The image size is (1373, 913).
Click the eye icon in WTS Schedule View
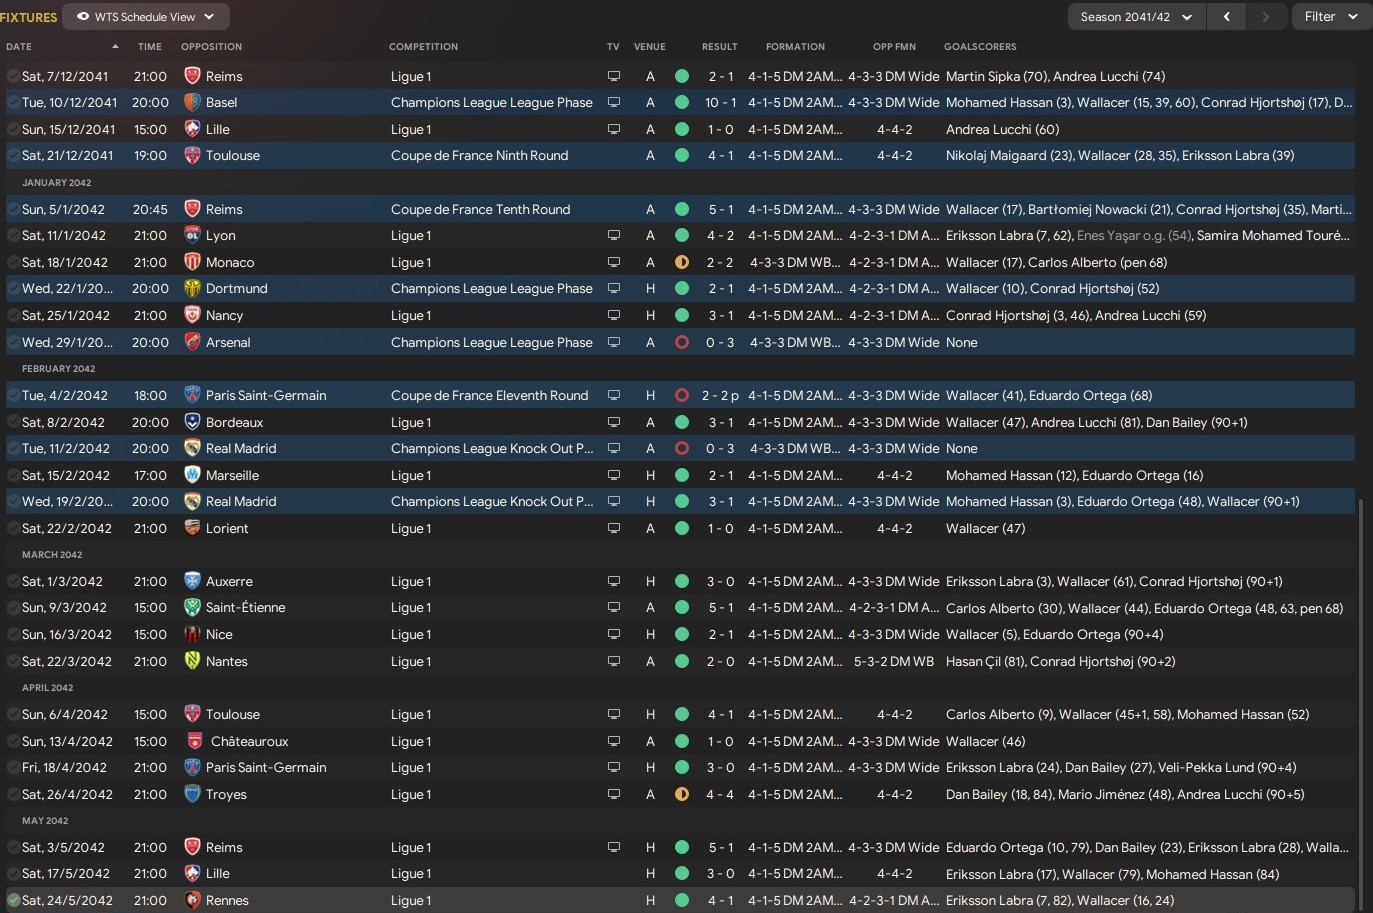83,17
